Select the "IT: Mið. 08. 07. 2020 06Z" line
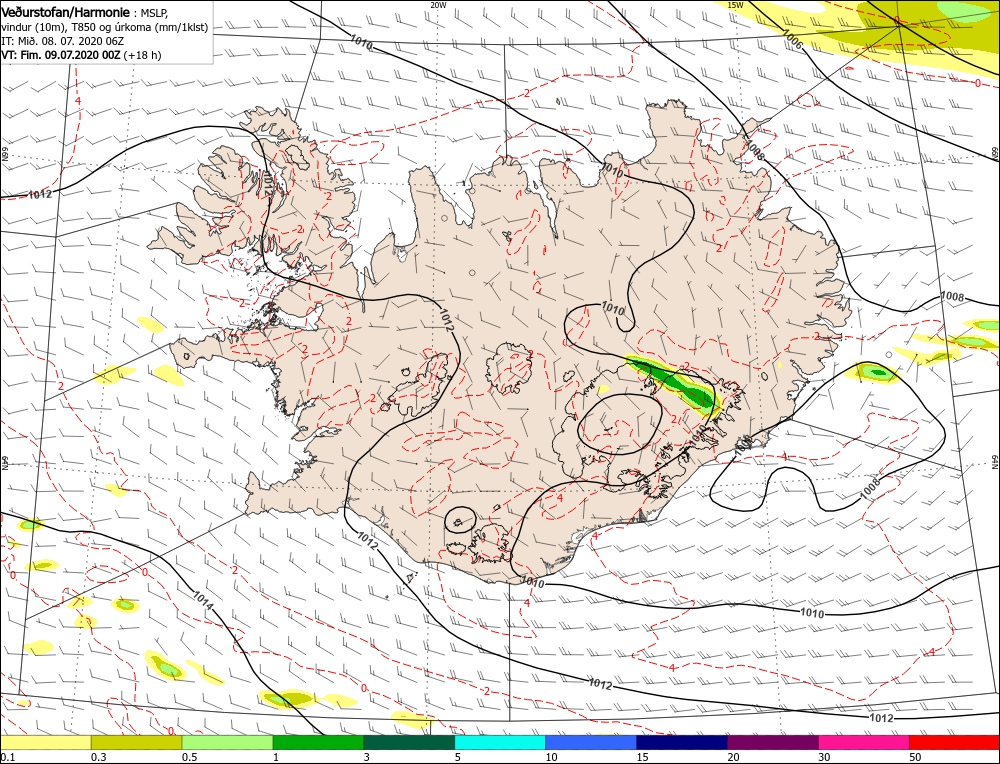Image resolution: width=1000 pixels, height=764 pixels. 62,41
